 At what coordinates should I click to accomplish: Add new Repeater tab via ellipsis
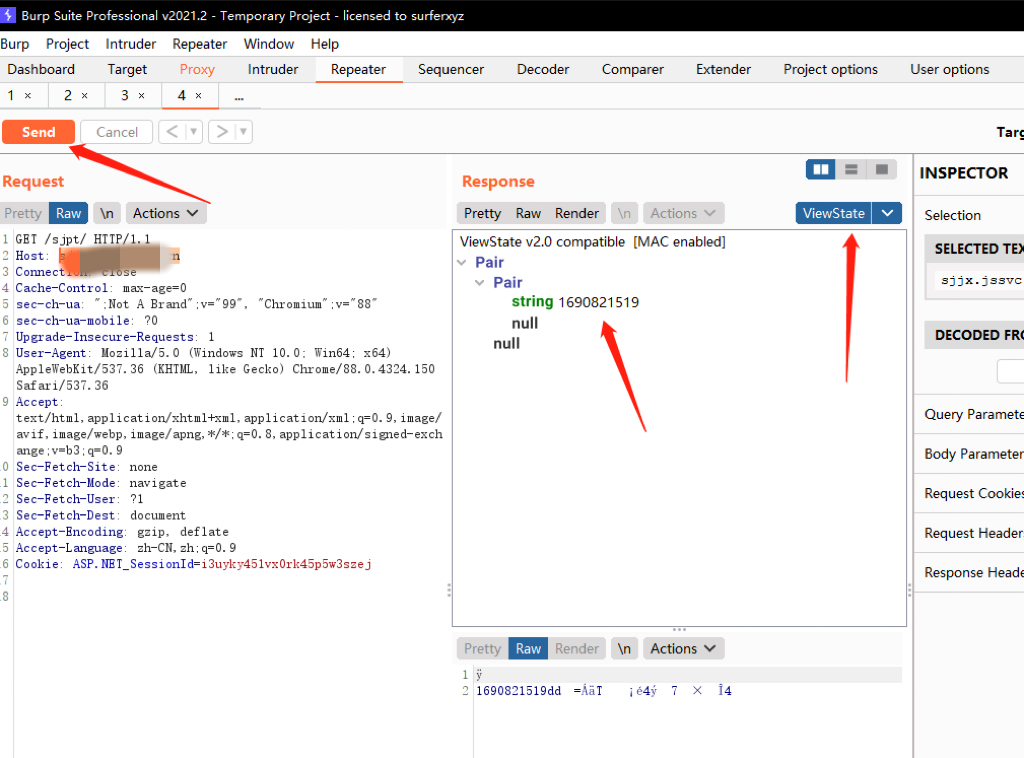[239, 97]
